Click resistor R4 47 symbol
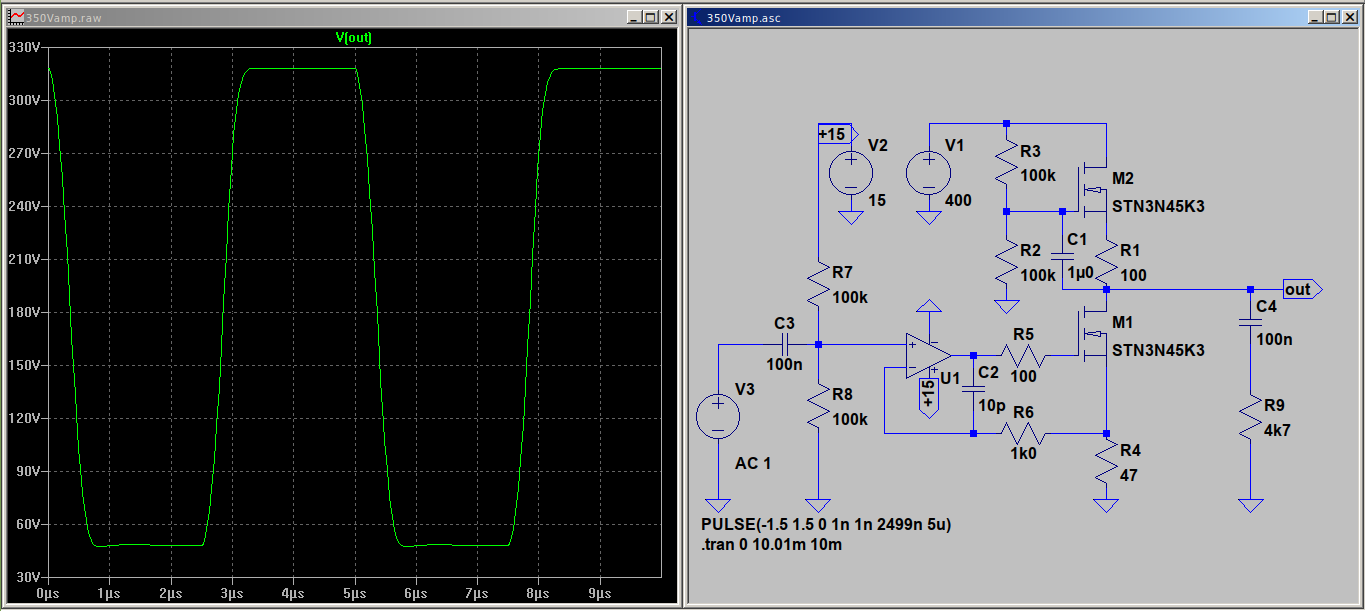The width and height of the screenshot is (1365, 611). [x=1106, y=464]
